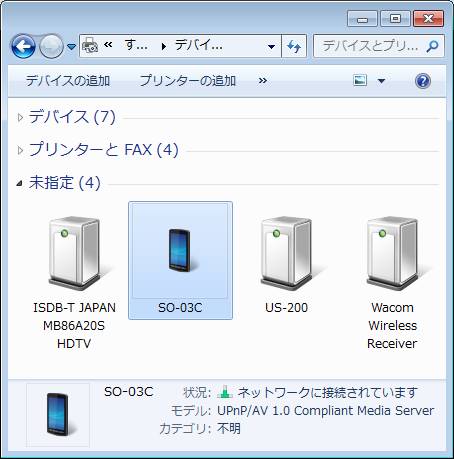Image resolution: width=454 pixels, height=459 pixels.
Task: Click UPnP/AV 1.0 Compliant Media Server text
Action: [x=325, y=411]
